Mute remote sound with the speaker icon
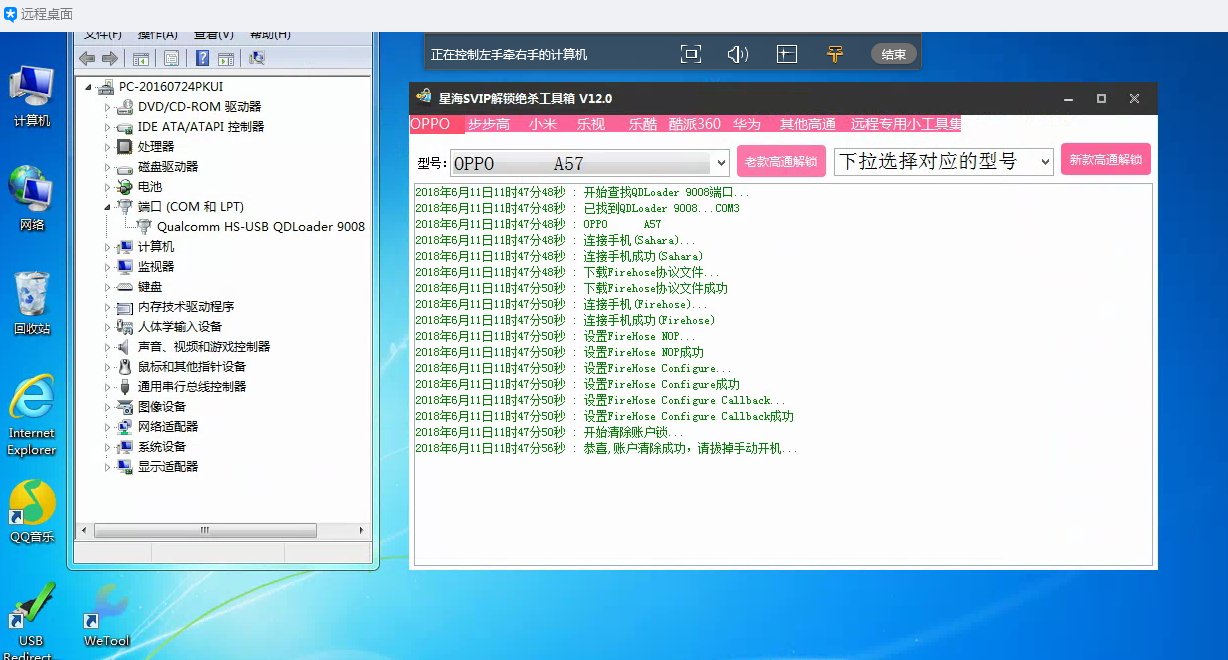The height and width of the screenshot is (660, 1228). [x=738, y=54]
